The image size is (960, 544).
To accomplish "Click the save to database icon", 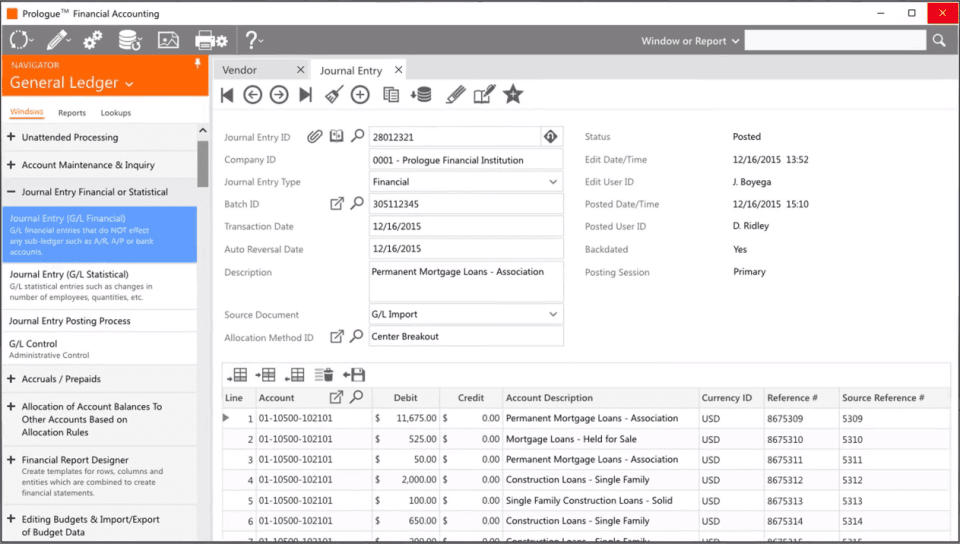I will pyautogui.click(x=421, y=95).
